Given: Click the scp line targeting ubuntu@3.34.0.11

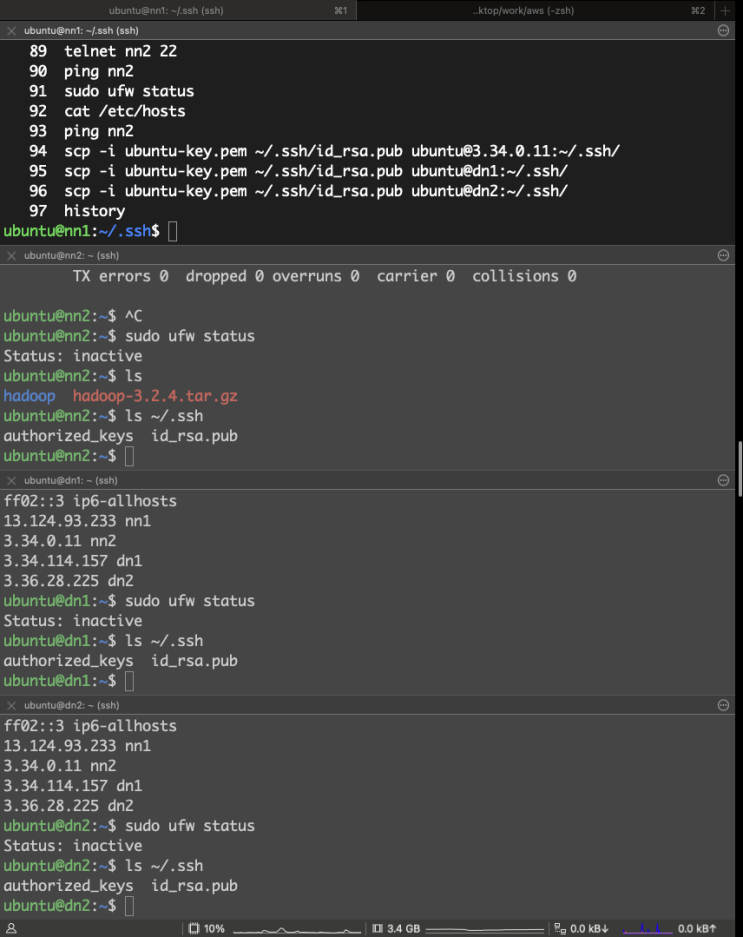Looking at the screenshot, I should 325,151.
